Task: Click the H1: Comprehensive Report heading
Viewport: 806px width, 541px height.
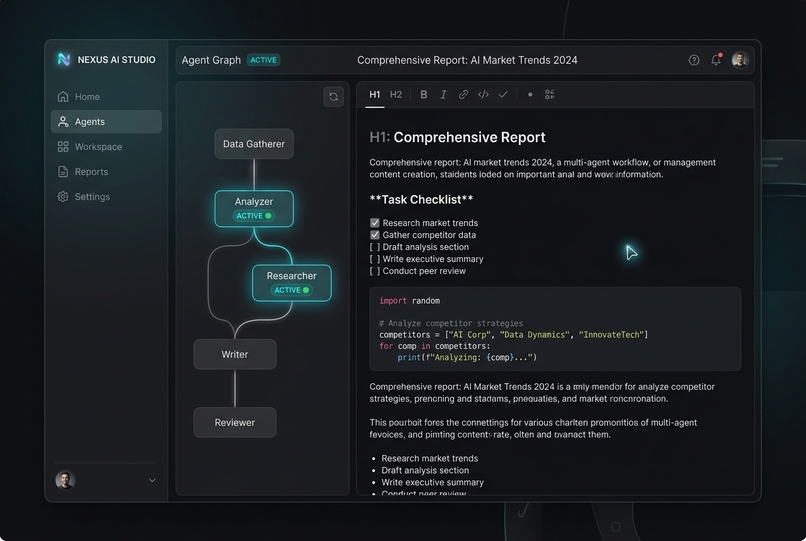Action: (457, 137)
